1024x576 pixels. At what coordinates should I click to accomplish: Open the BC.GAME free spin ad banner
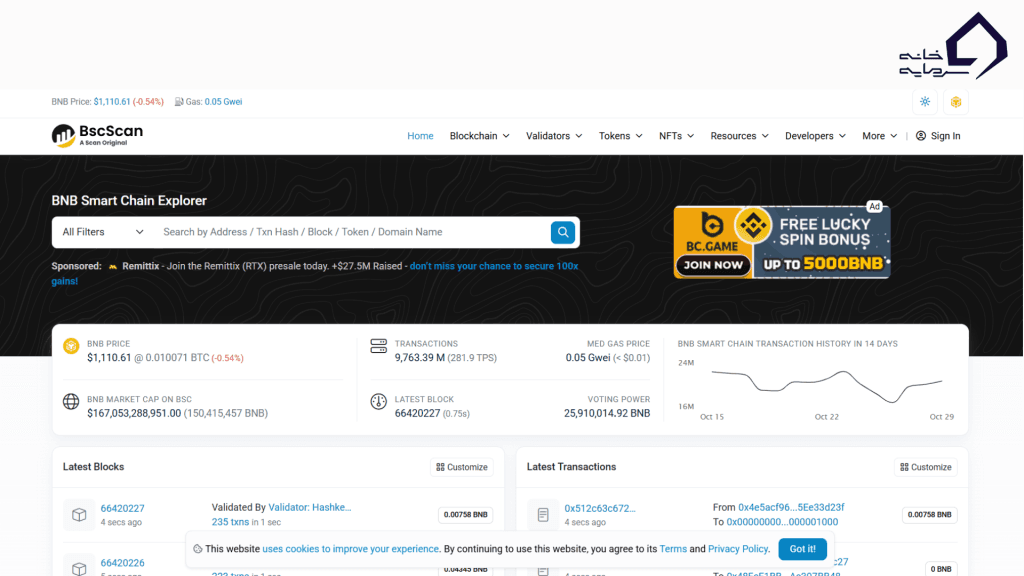coord(781,241)
